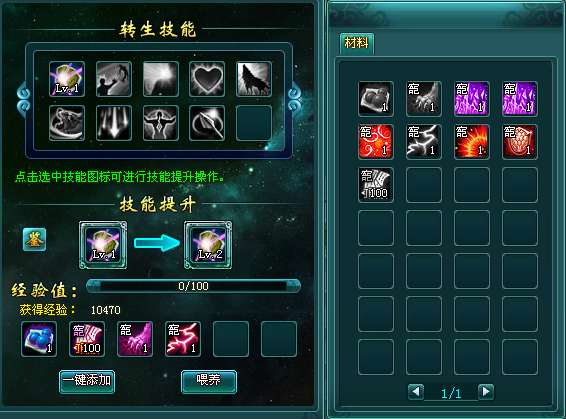Click the experience progress bar 0/100

tap(193, 286)
